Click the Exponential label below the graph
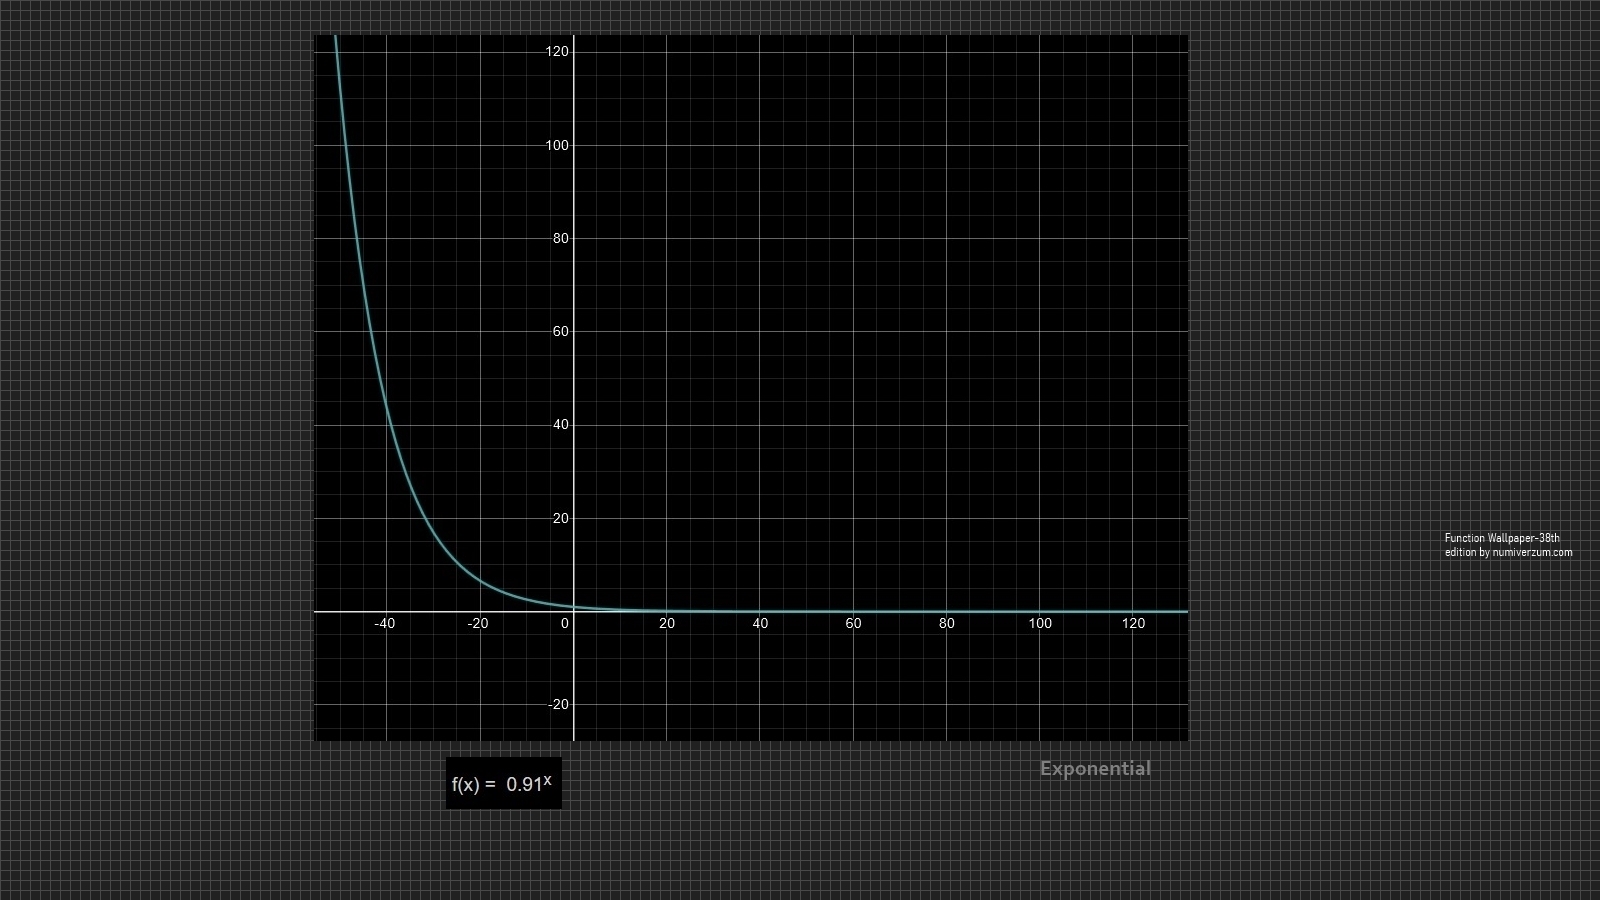Viewport: 1600px width, 900px height. (x=1095, y=768)
